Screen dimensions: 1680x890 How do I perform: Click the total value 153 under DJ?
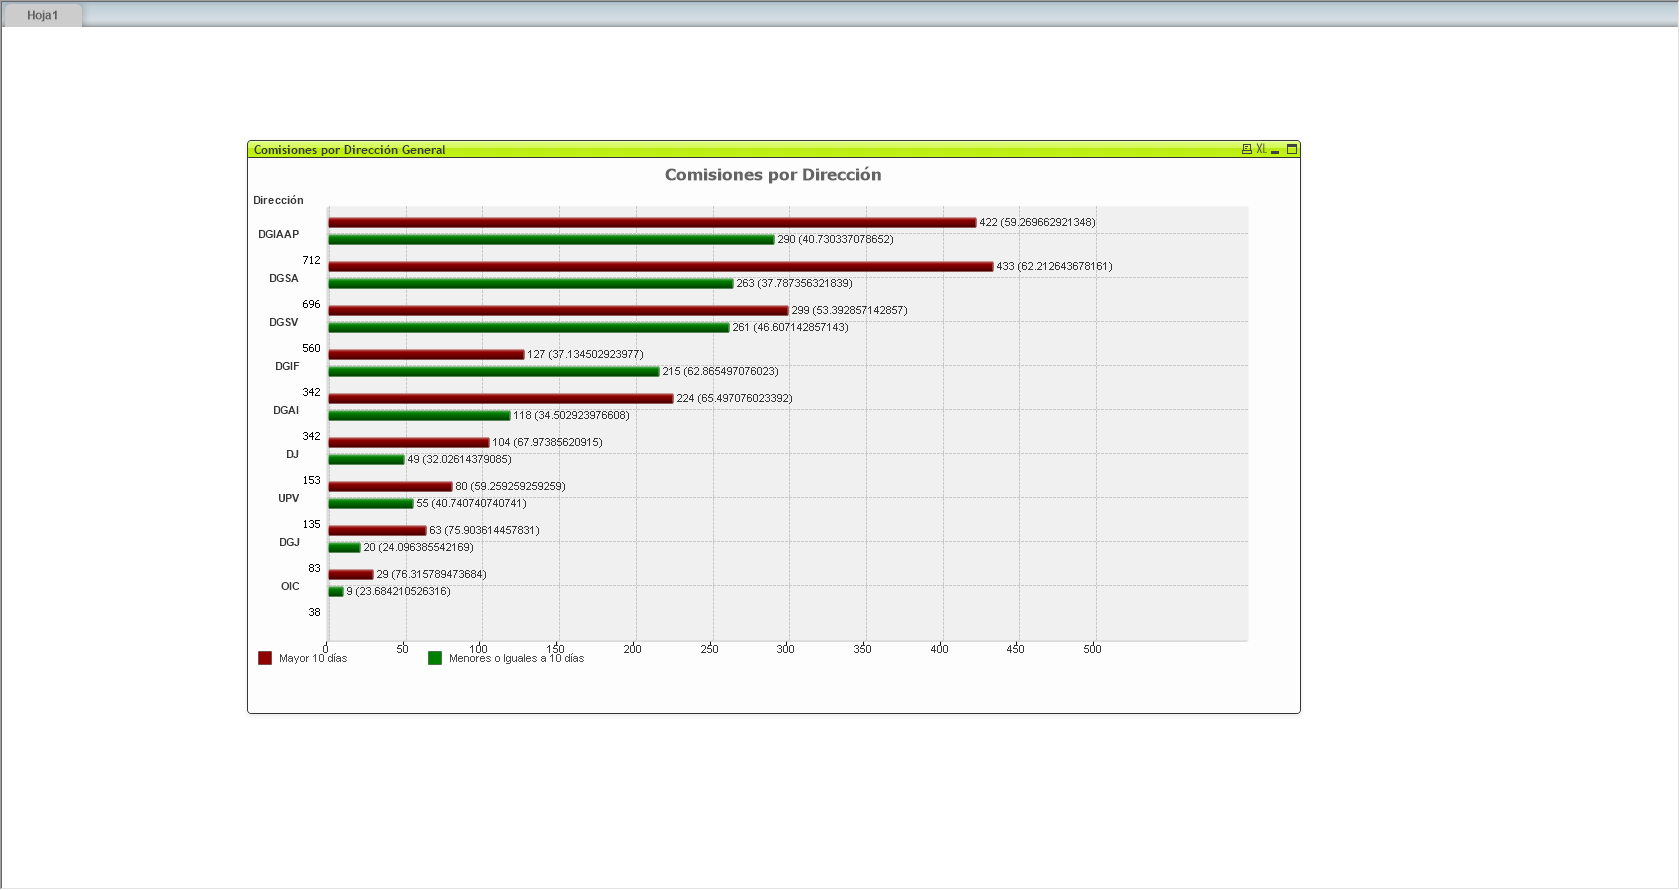tap(312, 480)
